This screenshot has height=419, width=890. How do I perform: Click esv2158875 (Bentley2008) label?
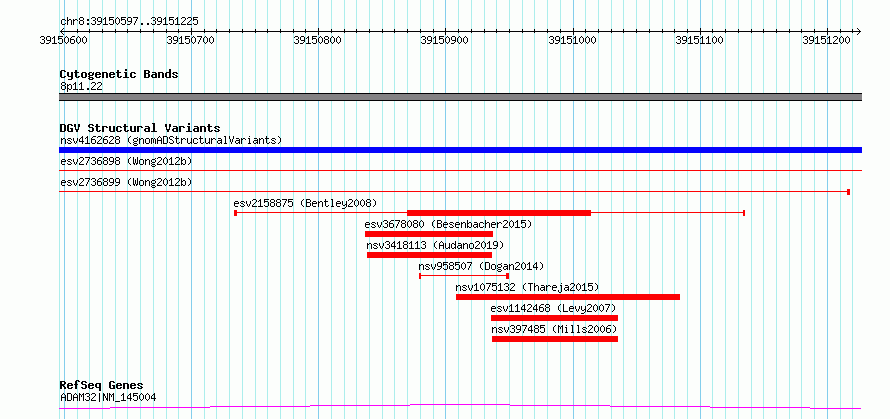[305, 203]
